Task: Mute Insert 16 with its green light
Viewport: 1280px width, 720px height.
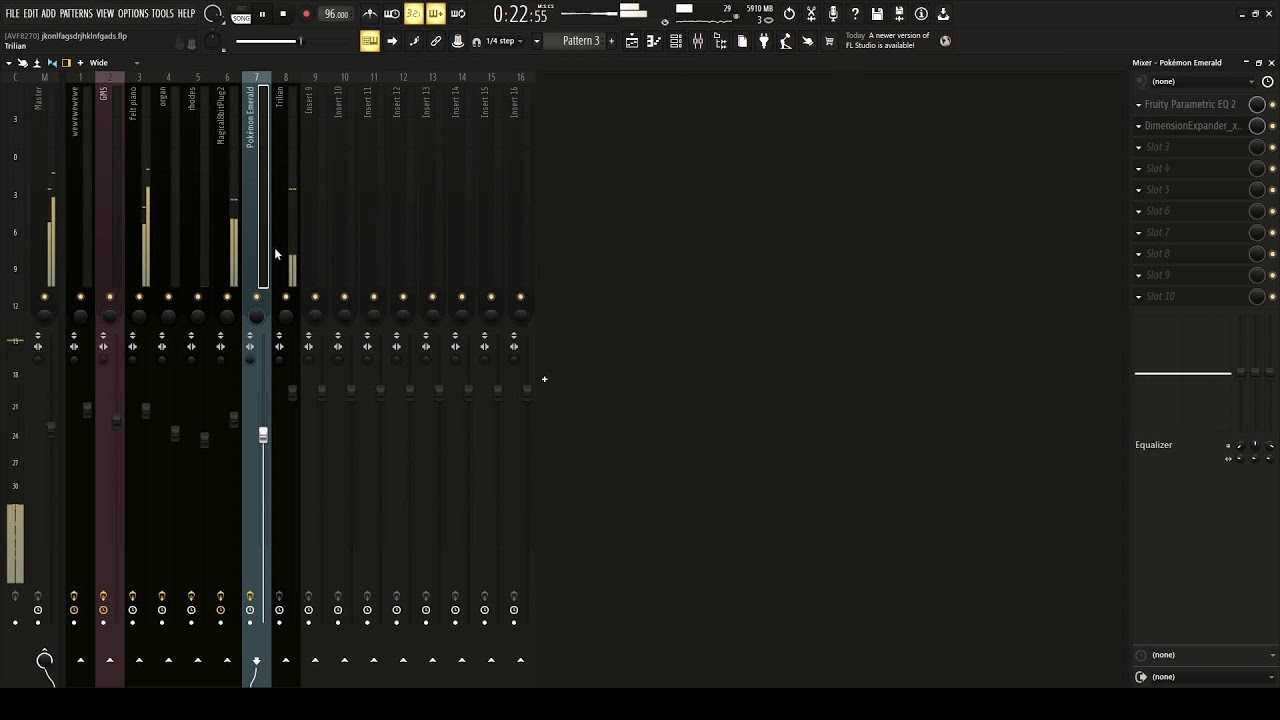Action: pos(520,297)
